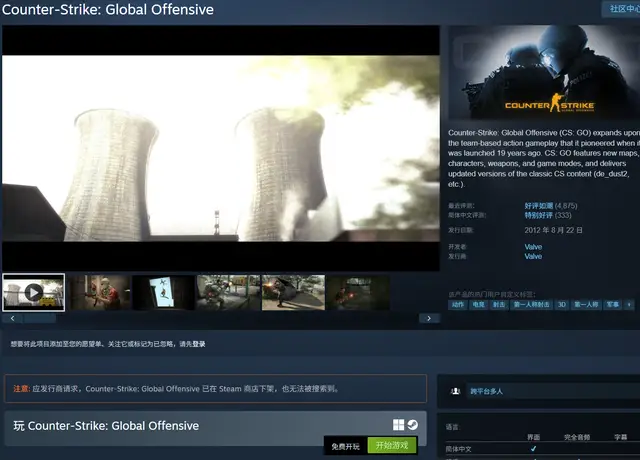Open the Valve developer link

coord(533,247)
